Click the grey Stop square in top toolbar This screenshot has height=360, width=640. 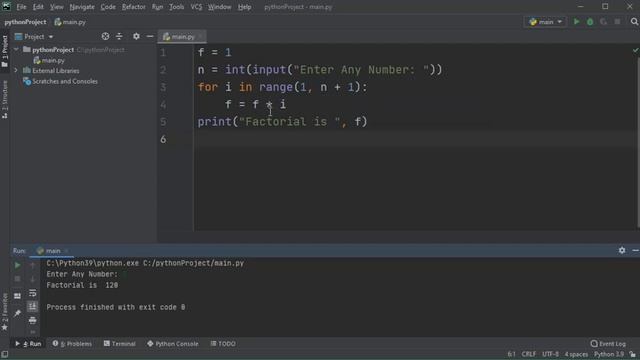tap(617, 22)
